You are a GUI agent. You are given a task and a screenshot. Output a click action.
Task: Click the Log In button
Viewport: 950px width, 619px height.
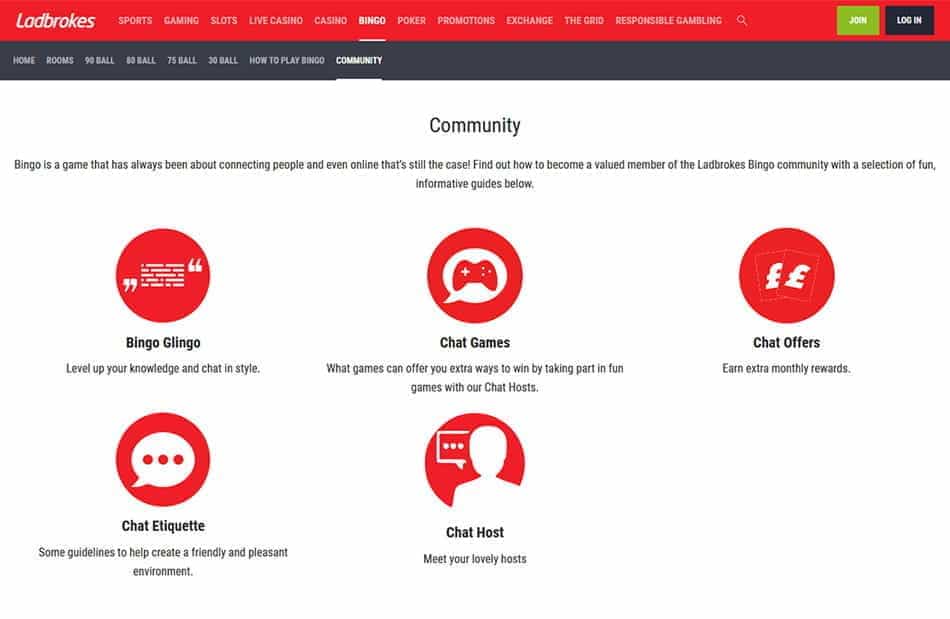point(909,20)
